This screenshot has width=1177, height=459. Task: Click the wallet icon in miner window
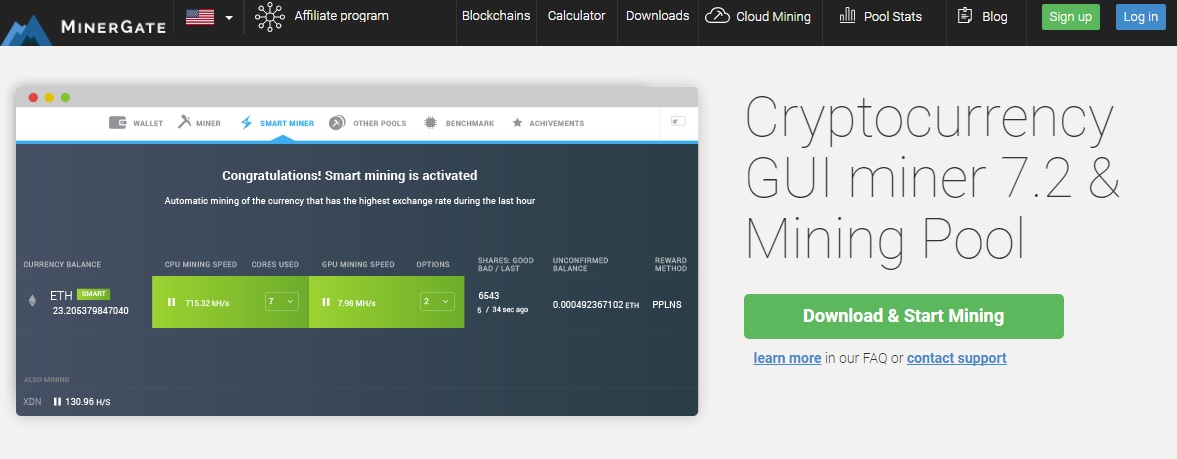(x=118, y=122)
